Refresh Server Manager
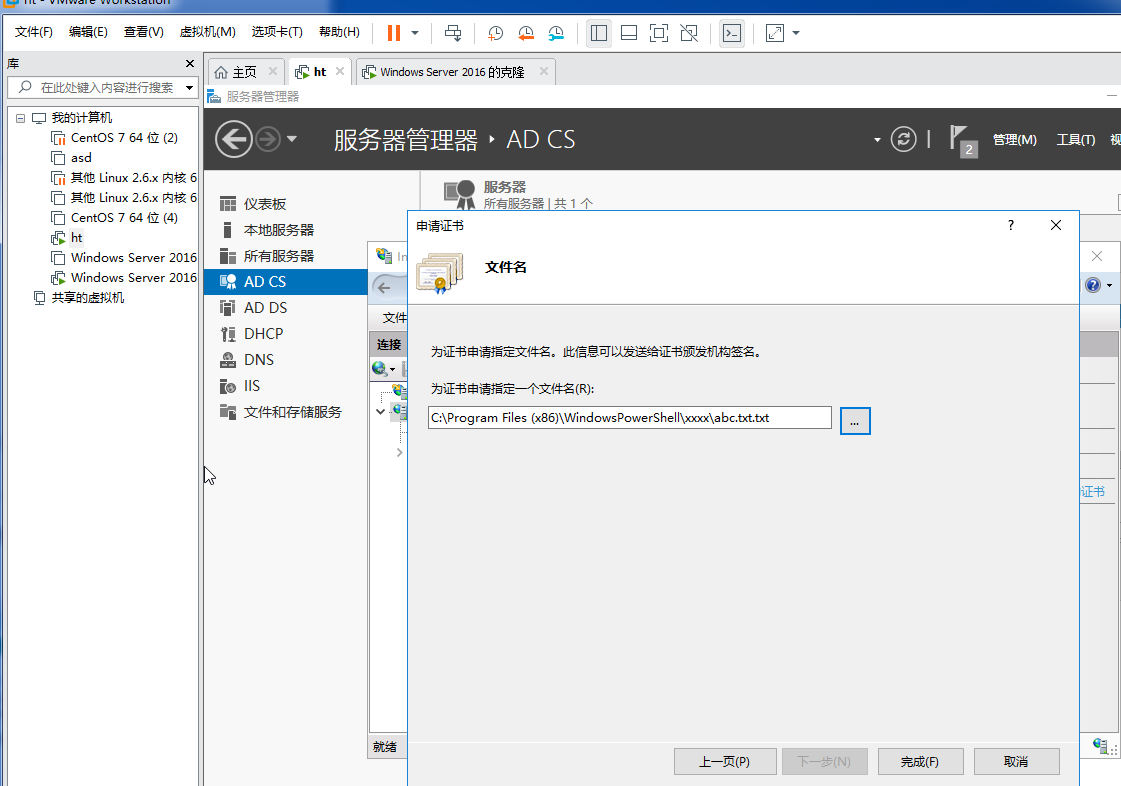This screenshot has width=1121, height=786. [x=904, y=139]
